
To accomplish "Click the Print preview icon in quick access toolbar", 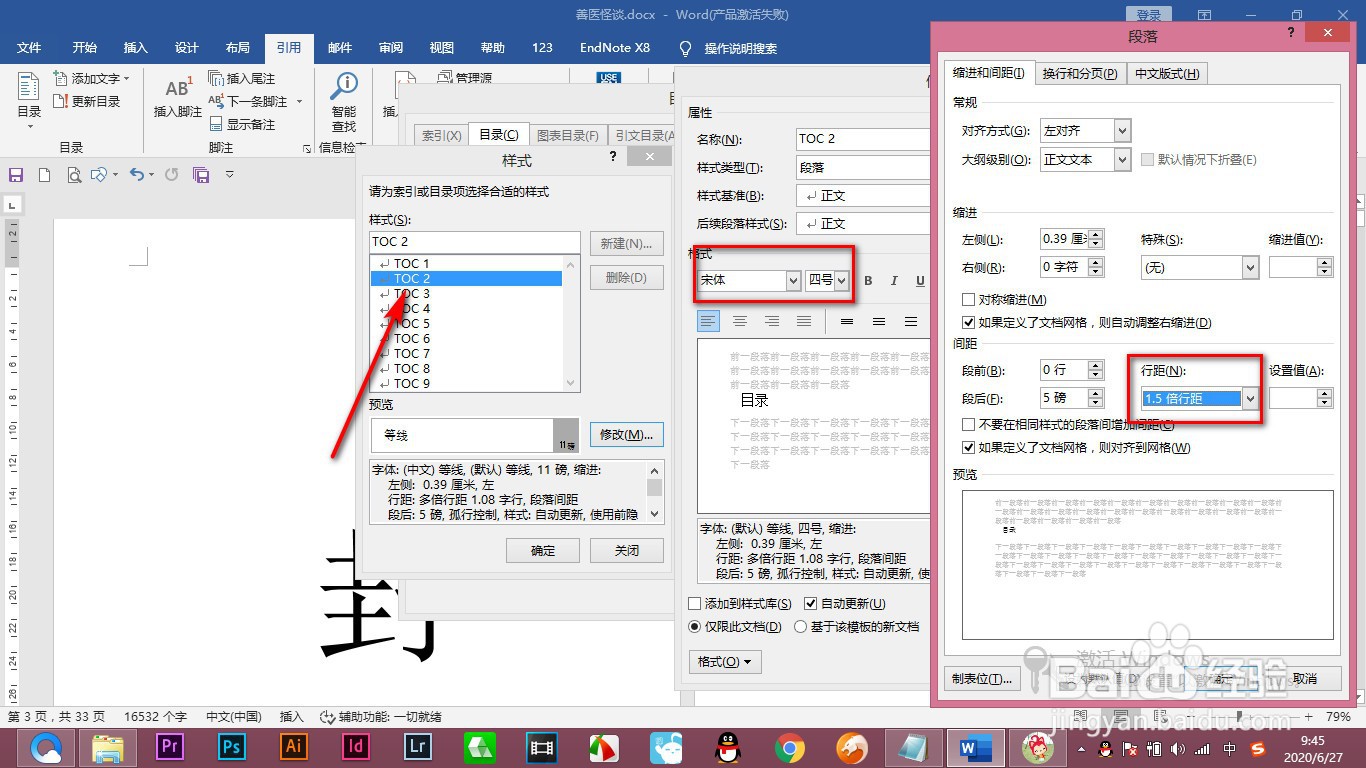I will 73,175.
